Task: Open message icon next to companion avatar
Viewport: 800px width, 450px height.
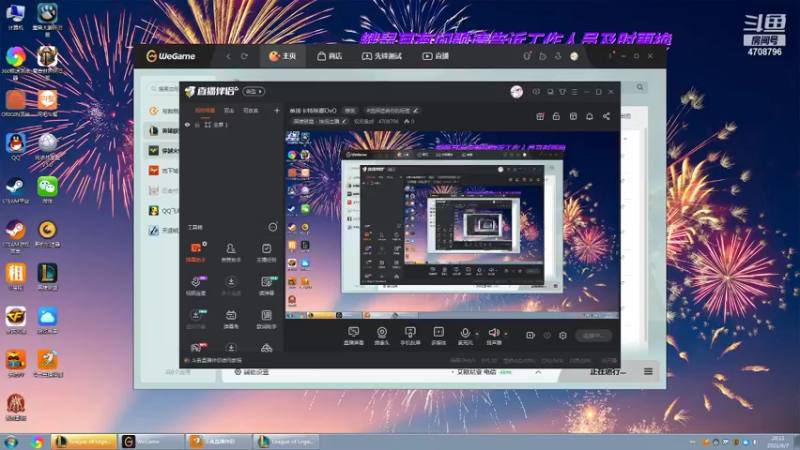Action: 536,92
